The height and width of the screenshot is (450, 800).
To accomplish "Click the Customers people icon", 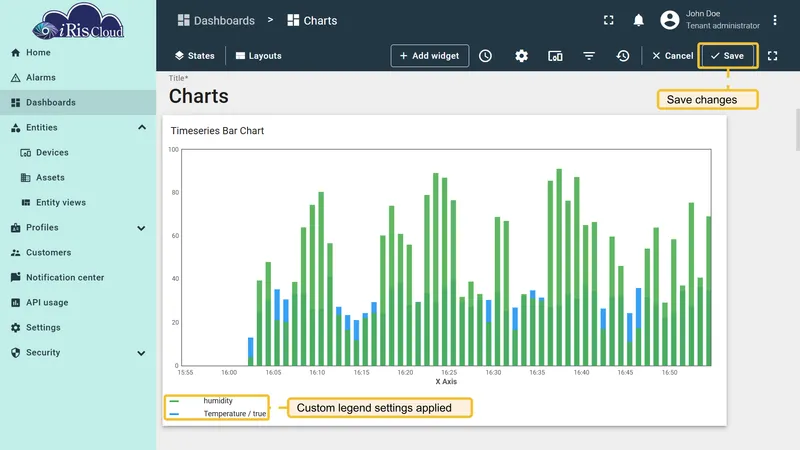I will [15, 253].
